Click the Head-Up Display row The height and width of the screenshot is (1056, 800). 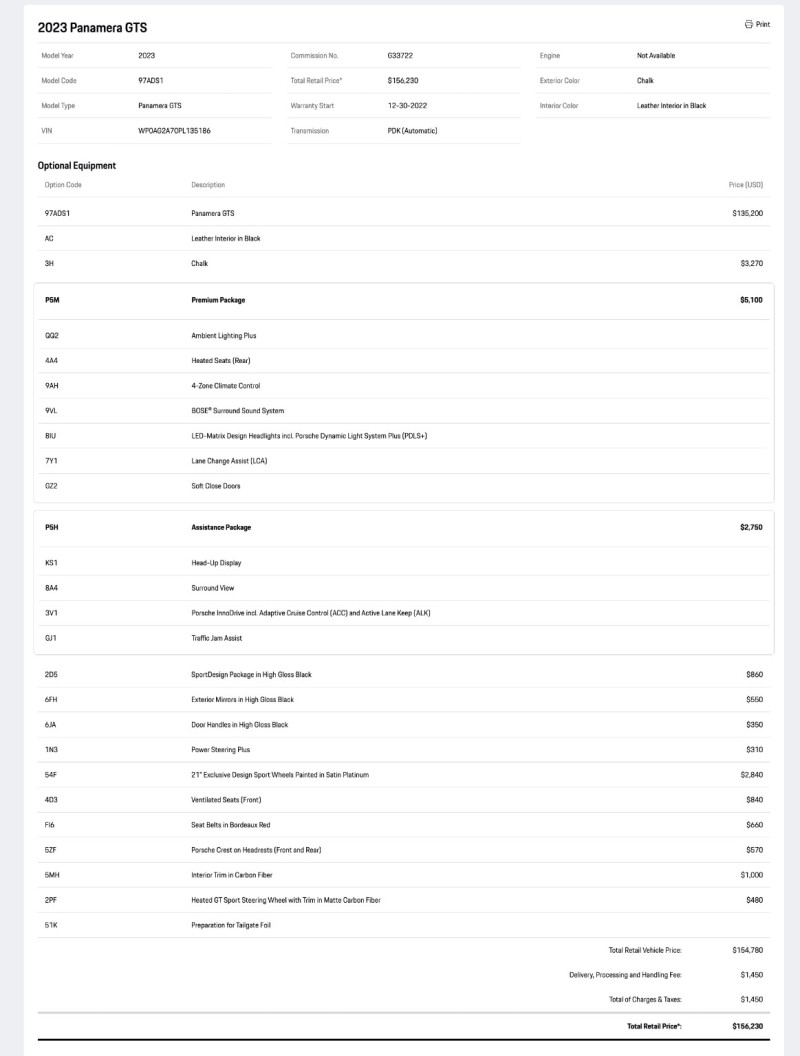(404, 563)
